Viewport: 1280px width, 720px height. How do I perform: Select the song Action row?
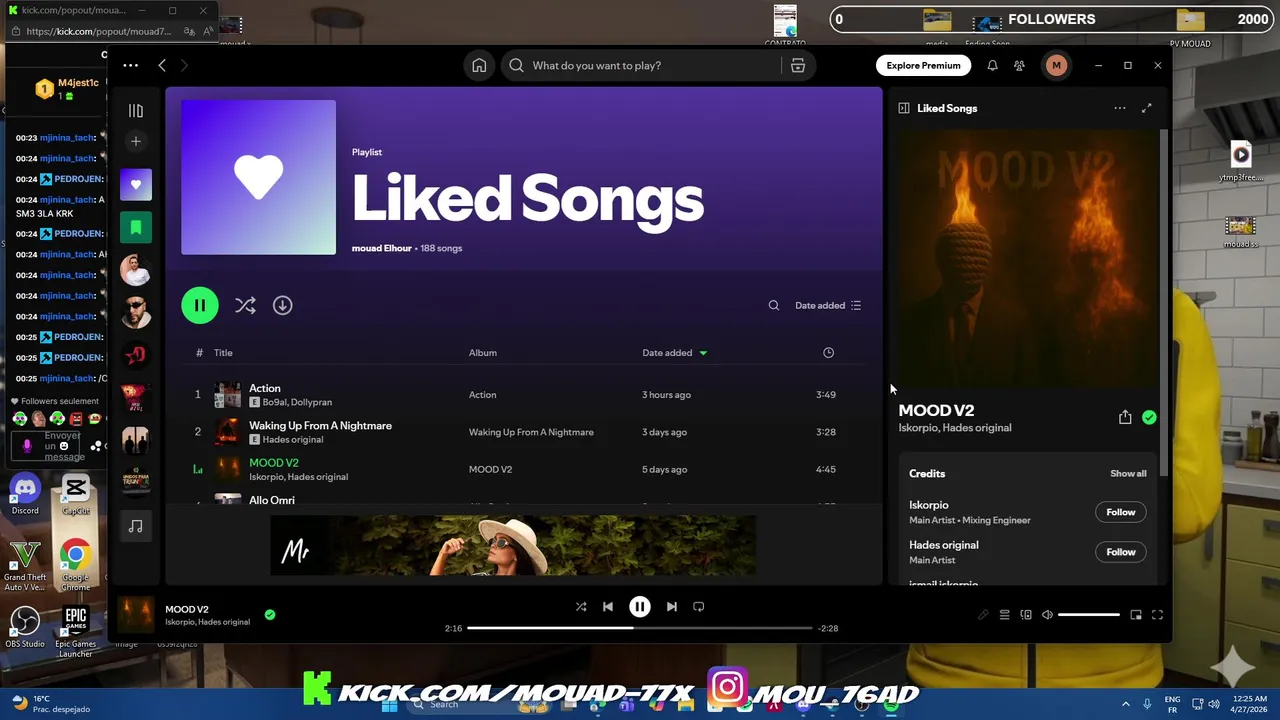point(522,395)
